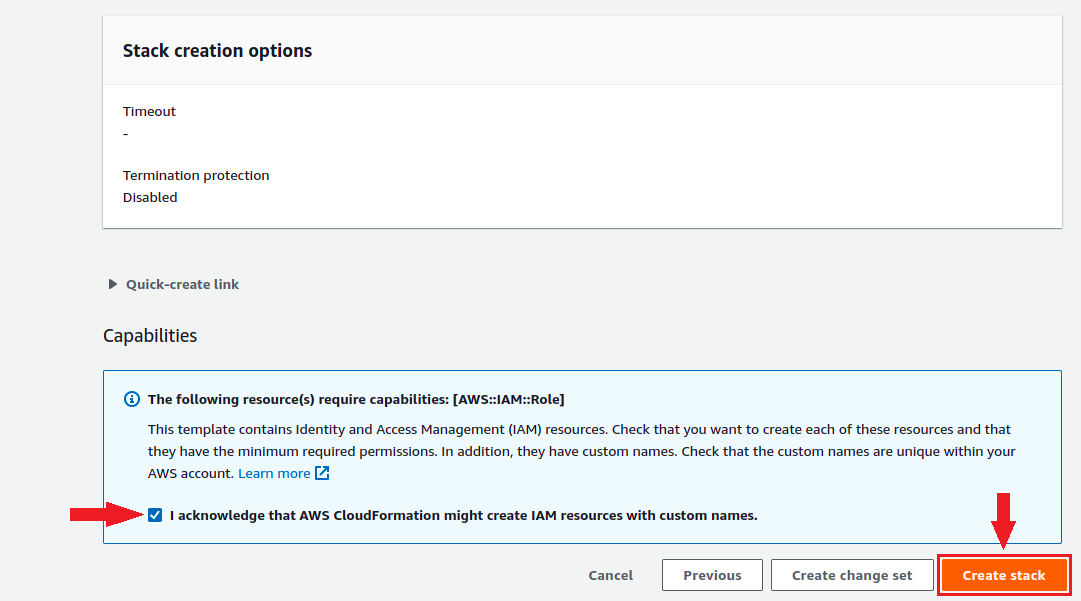Screen dimensions: 1081x601
Task: Click the Quick-create link section label
Action: (x=182, y=284)
